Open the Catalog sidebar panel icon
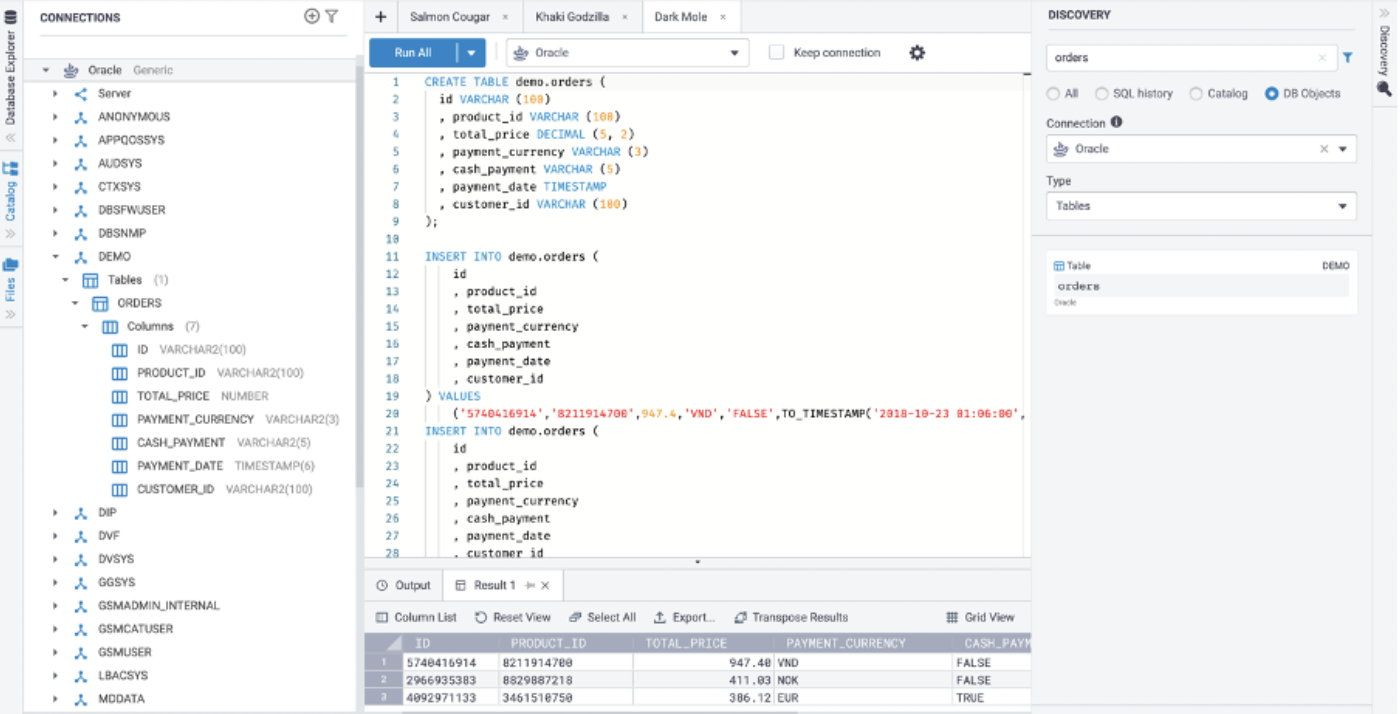 (11, 169)
